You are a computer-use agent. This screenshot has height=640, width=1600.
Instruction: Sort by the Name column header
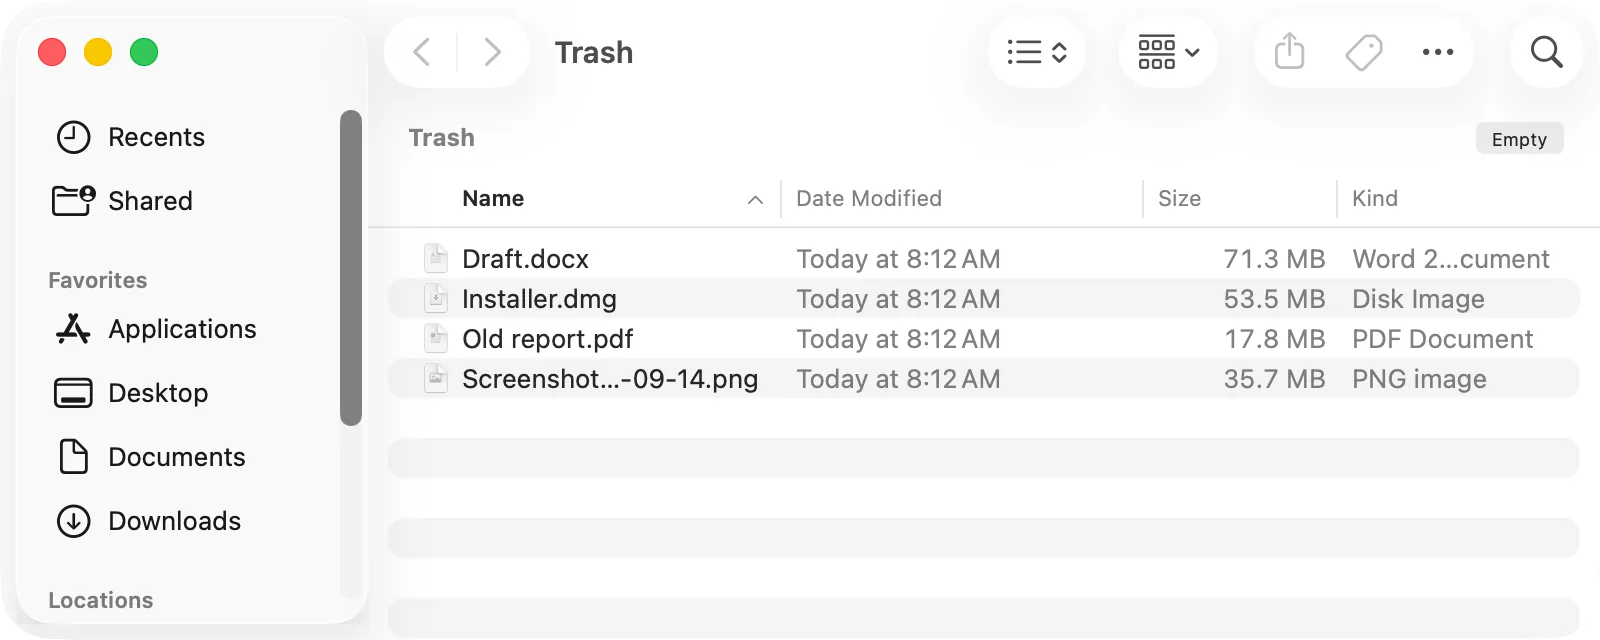[493, 198]
